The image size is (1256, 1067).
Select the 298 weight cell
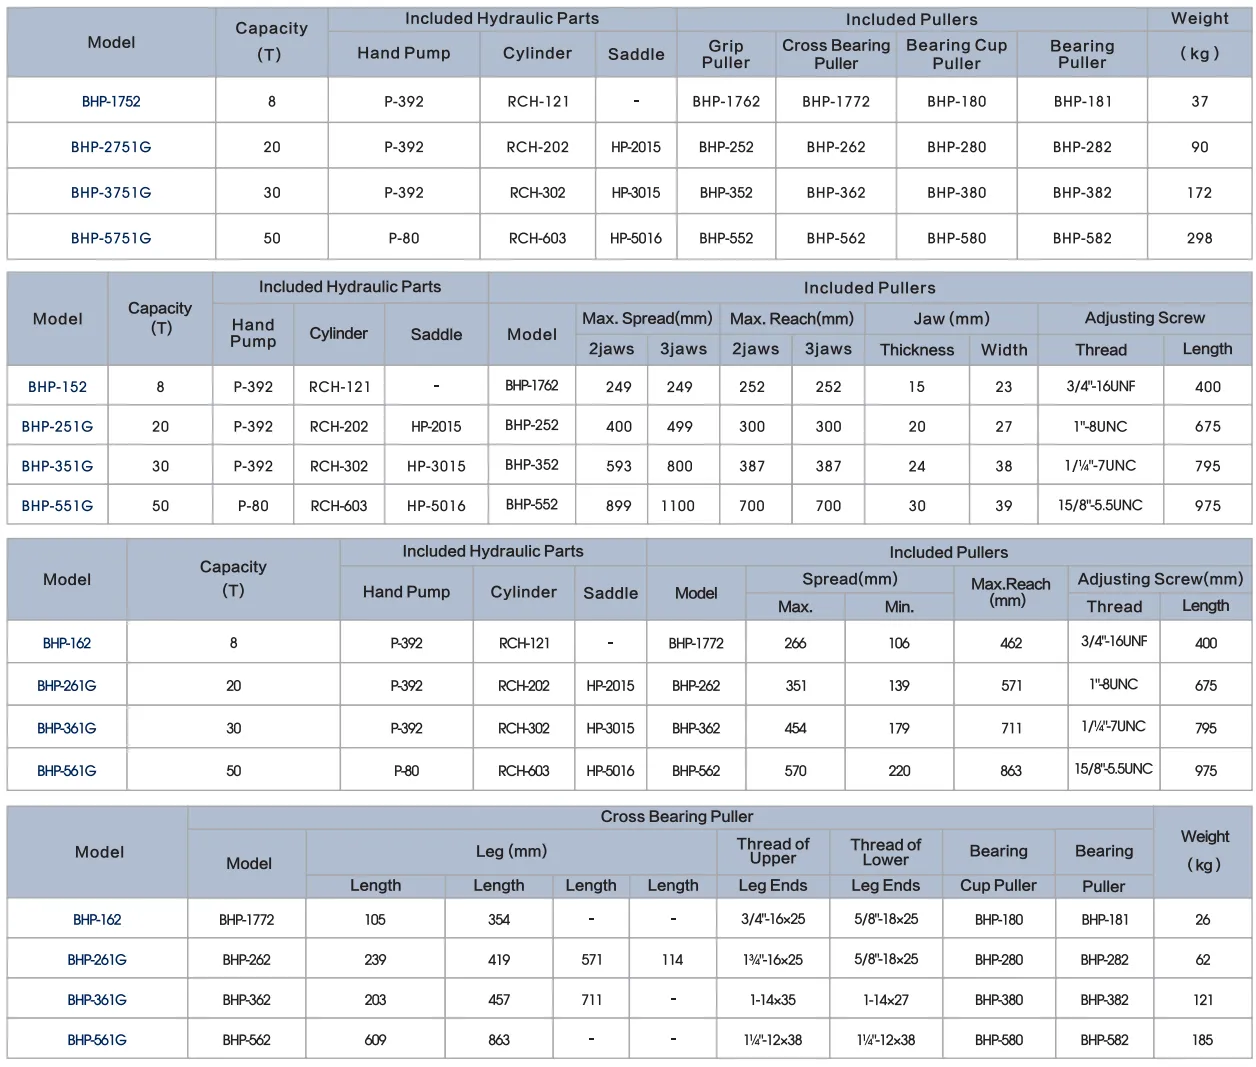pyautogui.click(x=1200, y=238)
